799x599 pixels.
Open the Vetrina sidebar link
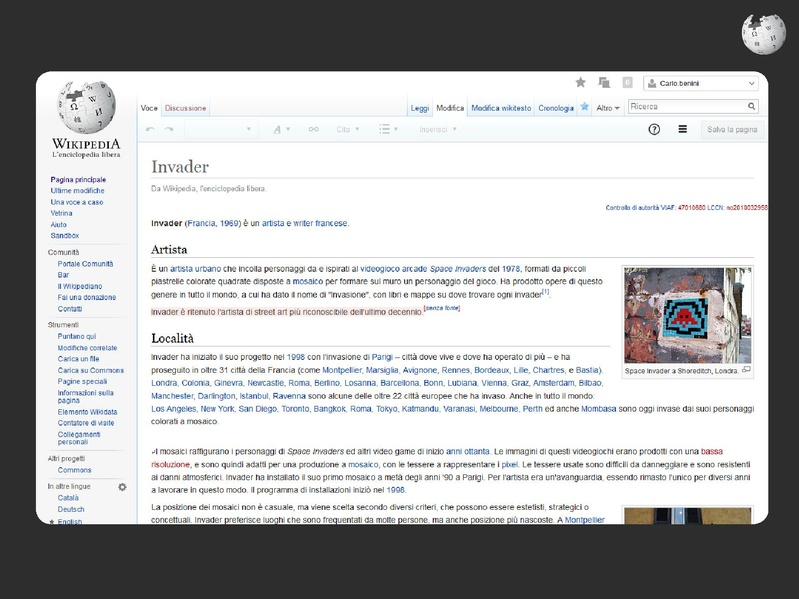tap(61, 213)
